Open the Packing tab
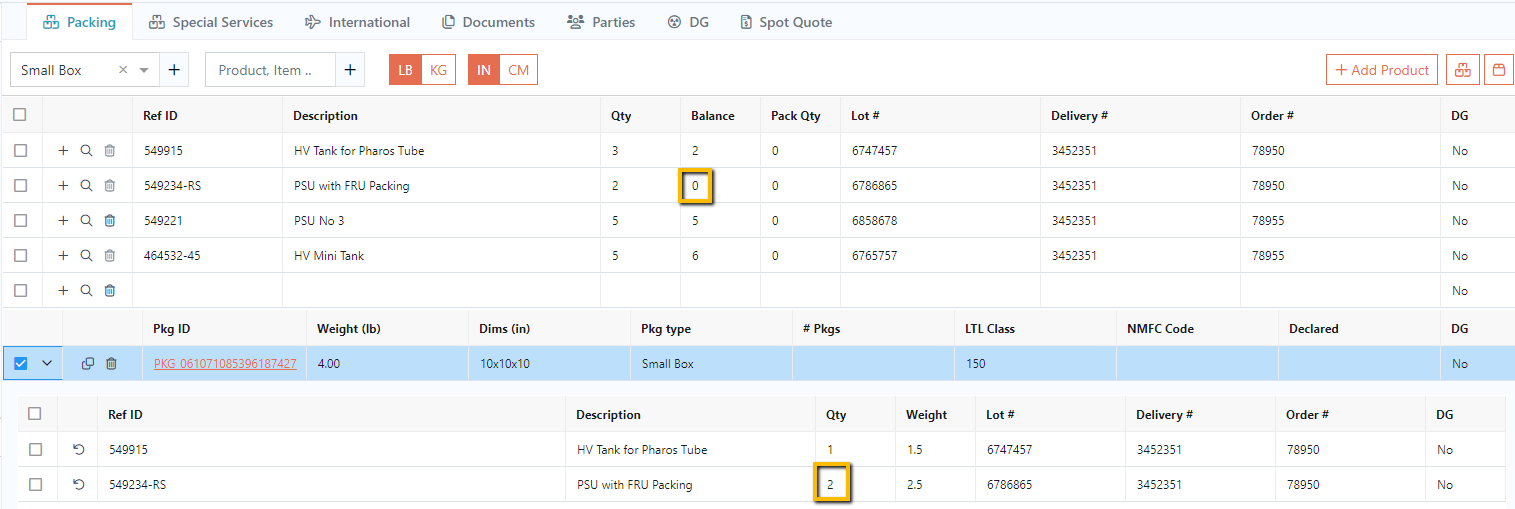The height and width of the screenshot is (509, 1515). click(79, 22)
